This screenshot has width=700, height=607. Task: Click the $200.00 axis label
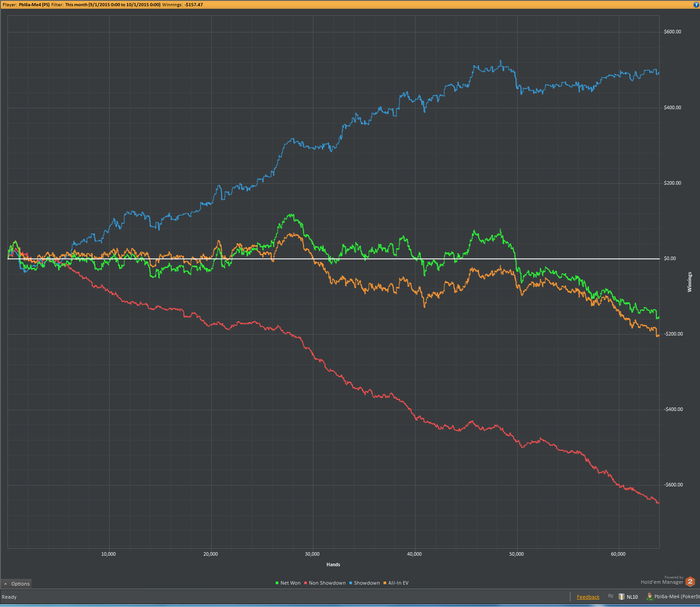pos(672,183)
